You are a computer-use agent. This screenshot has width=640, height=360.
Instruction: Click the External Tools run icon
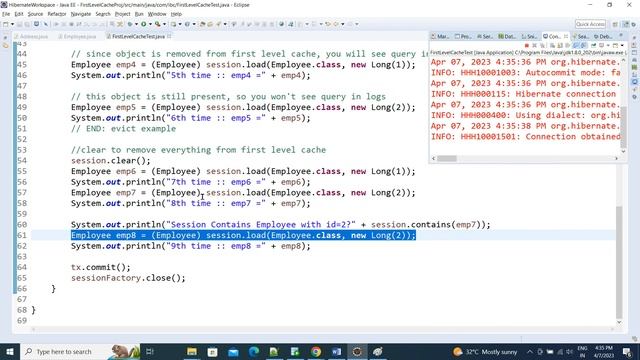click(x=158, y=24)
